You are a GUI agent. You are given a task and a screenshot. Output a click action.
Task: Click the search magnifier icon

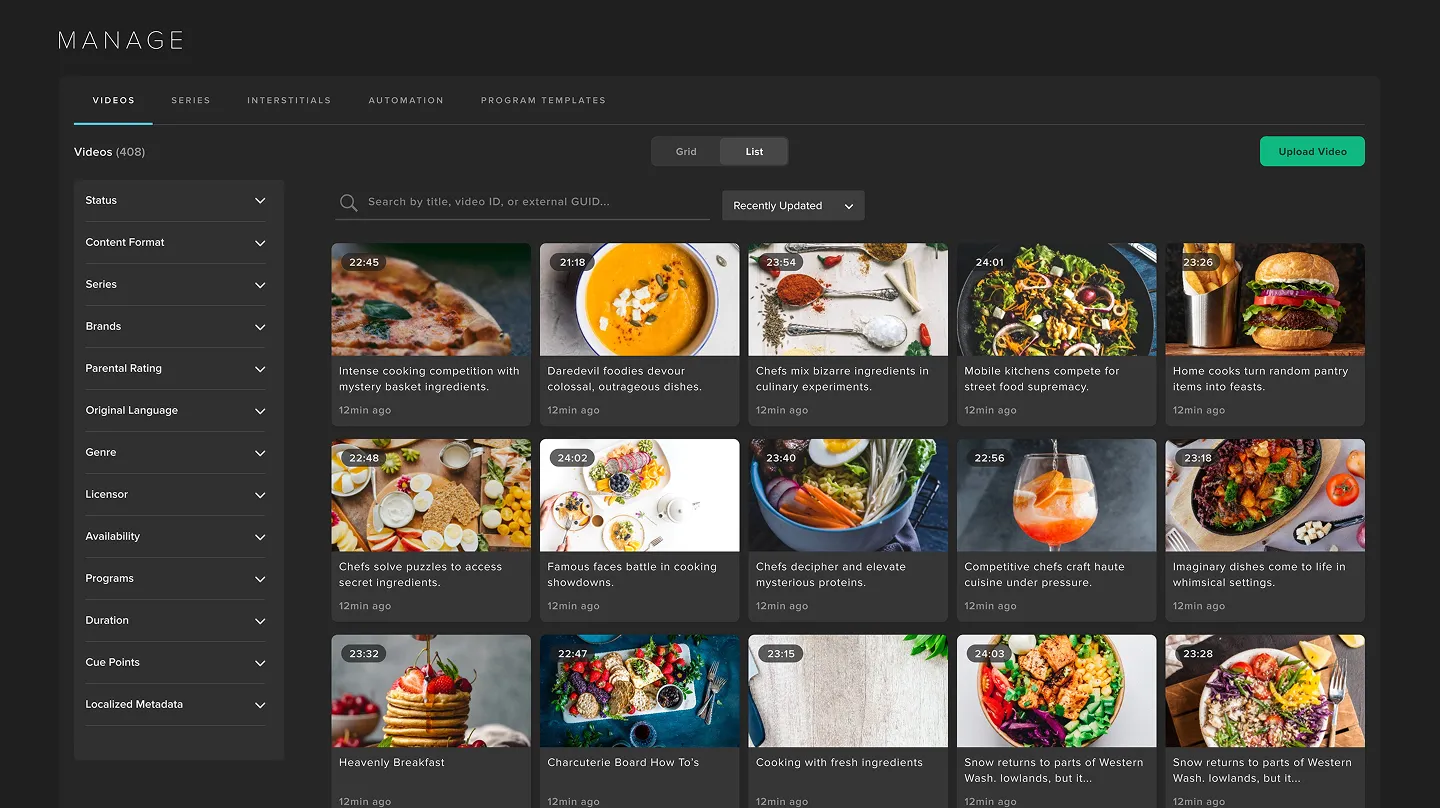348,203
